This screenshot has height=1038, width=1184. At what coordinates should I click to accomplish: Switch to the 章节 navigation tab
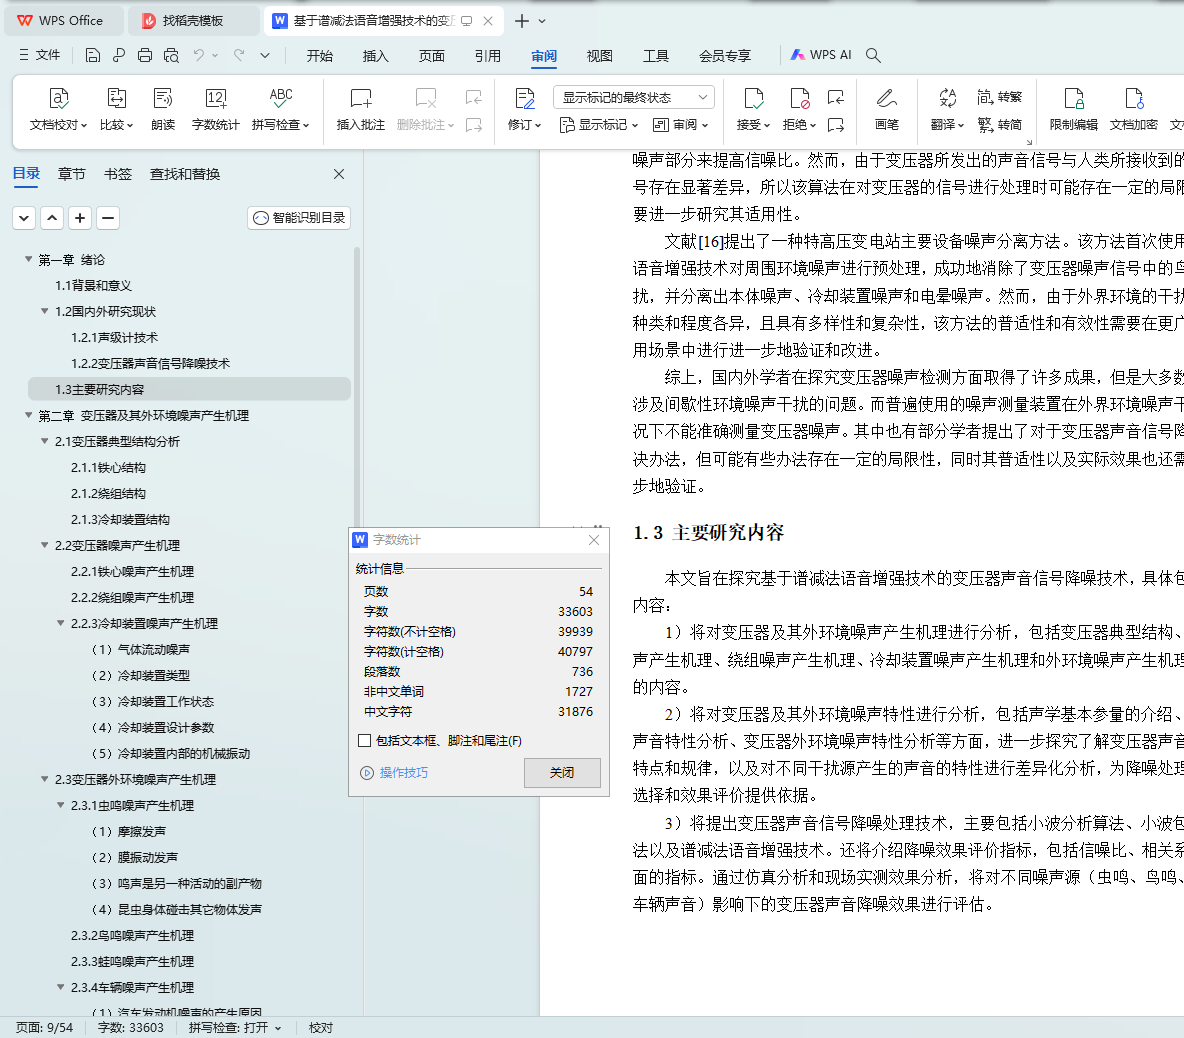(72, 174)
